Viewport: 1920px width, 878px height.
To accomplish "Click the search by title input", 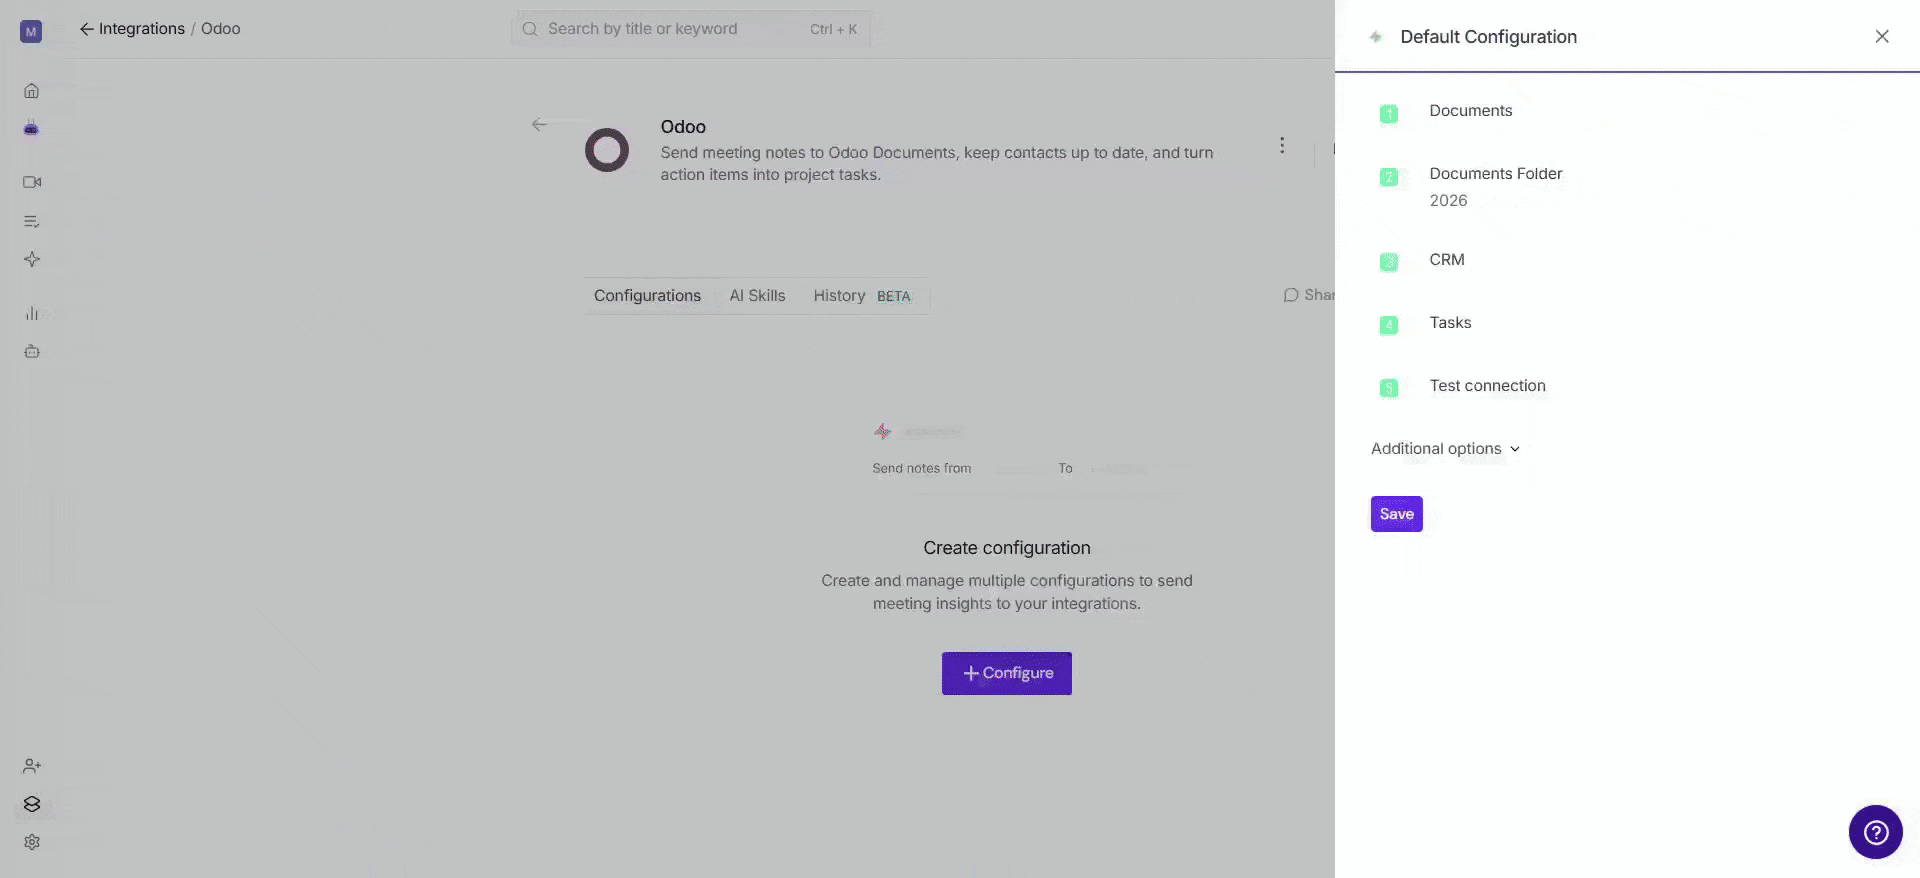I will [x=690, y=29].
